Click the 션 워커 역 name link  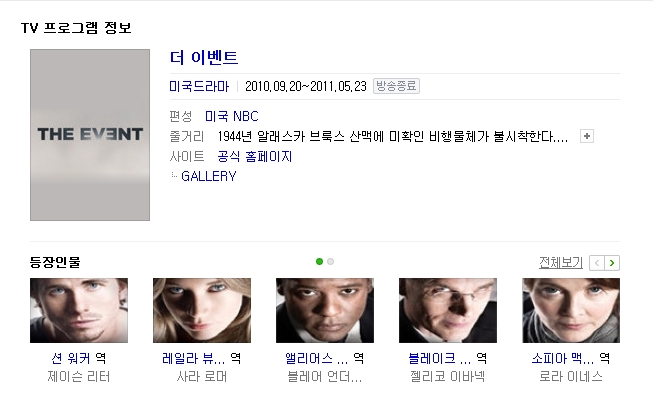(79, 358)
